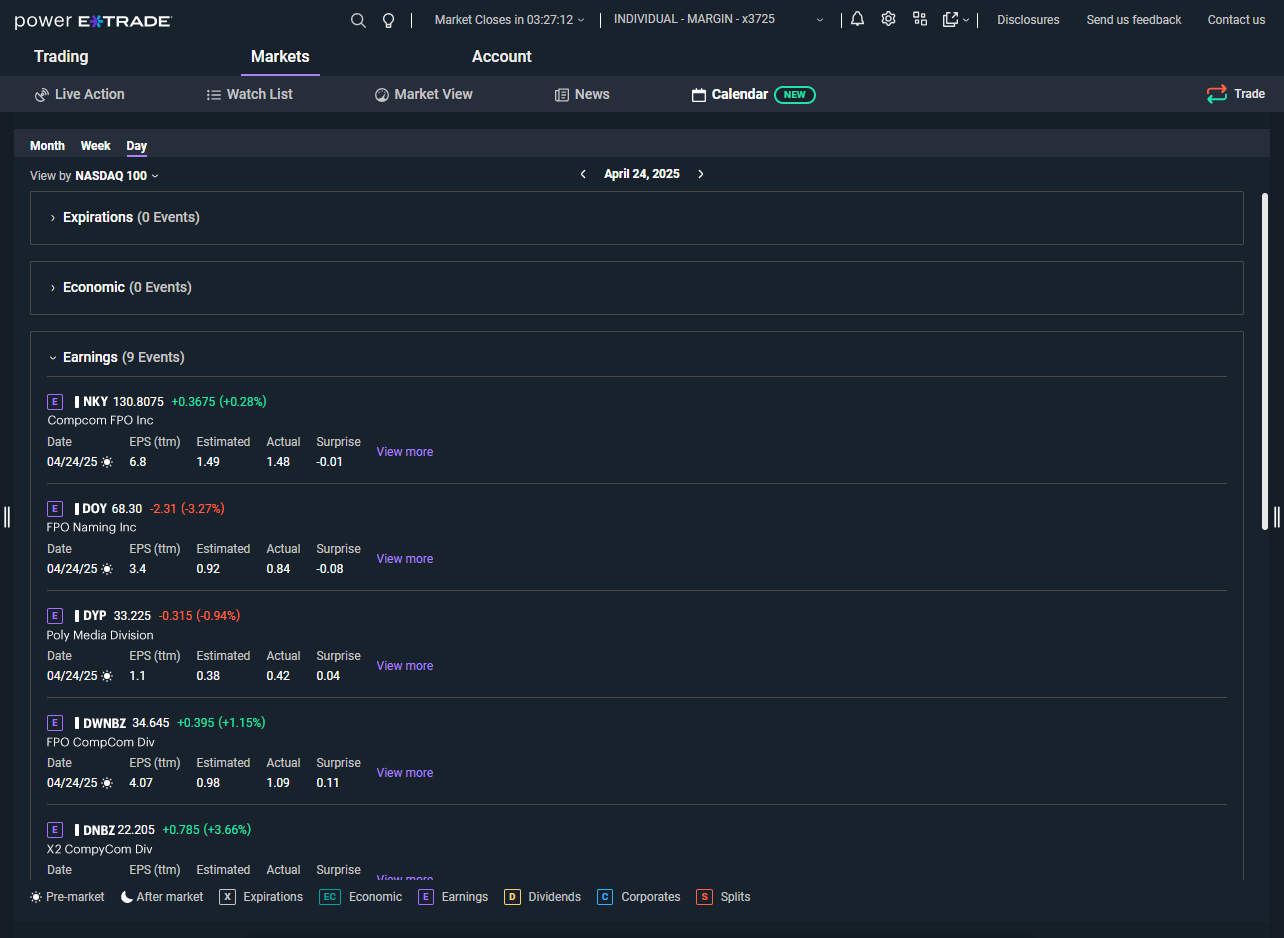Viewport: 1284px width, 938px height.
Task: Toggle the Splits S legend filter
Action: [x=704, y=897]
